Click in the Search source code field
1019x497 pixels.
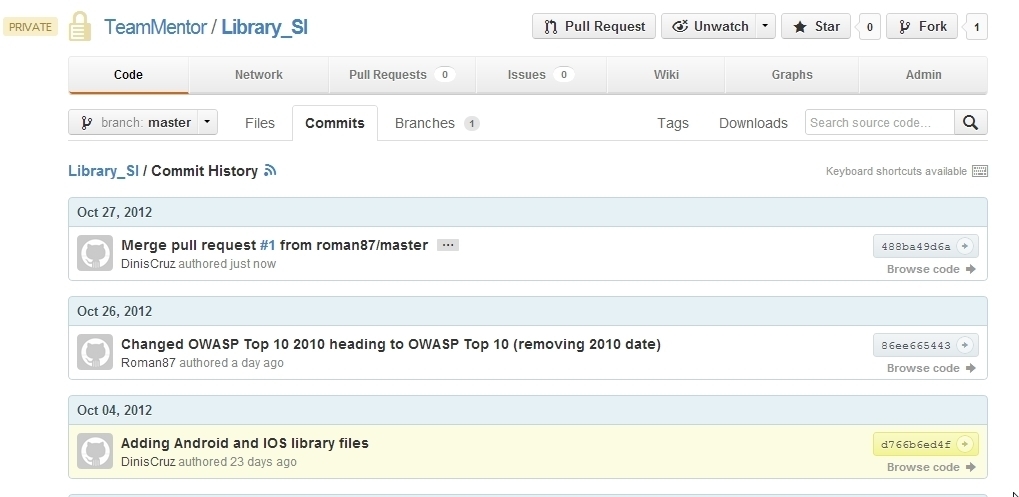867,123
